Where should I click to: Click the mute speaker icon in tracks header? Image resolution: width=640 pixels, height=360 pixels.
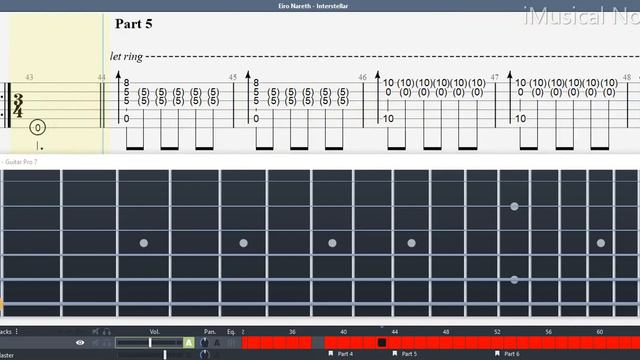(96, 332)
